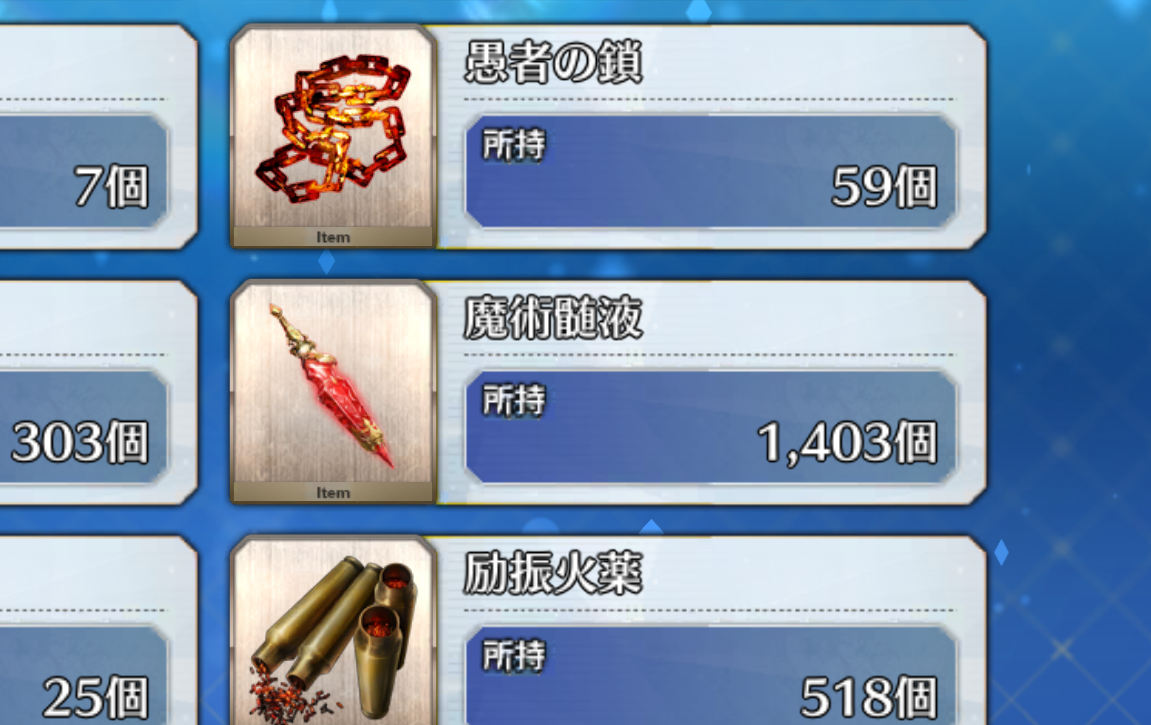Image resolution: width=1151 pixels, height=725 pixels.
Task: Open the 励振火薬 item card
Action: click(x=609, y=630)
